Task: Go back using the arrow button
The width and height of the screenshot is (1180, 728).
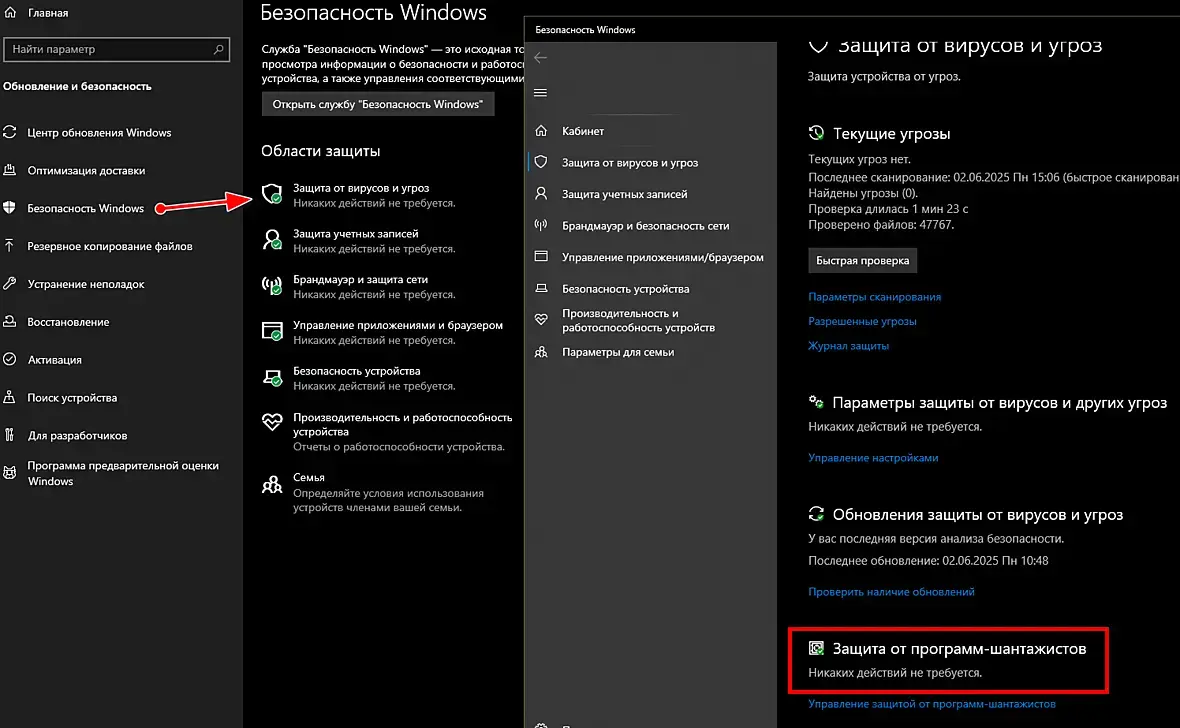Action: pos(541,58)
